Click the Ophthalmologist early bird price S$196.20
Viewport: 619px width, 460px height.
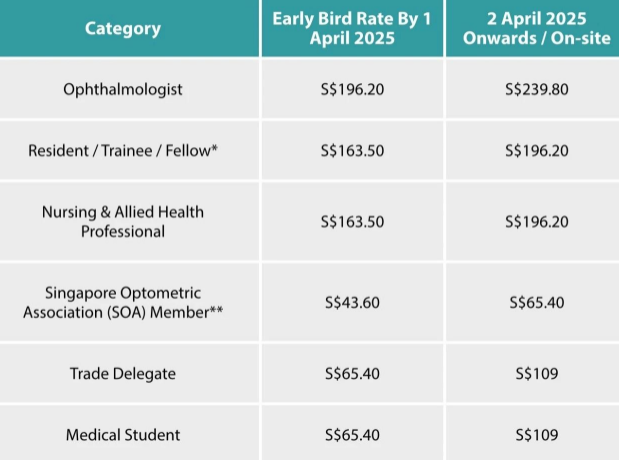(351, 89)
